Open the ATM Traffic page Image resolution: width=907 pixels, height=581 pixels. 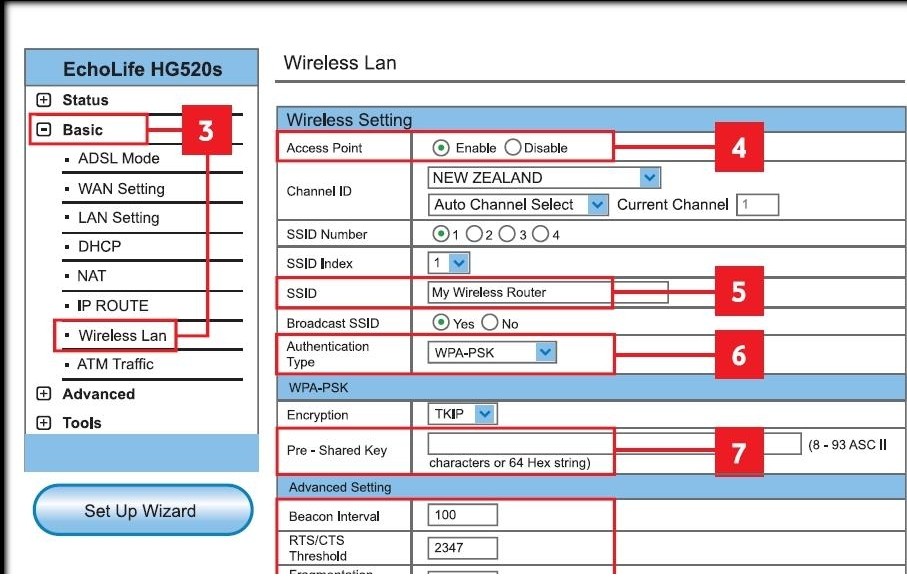pos(116,364)
